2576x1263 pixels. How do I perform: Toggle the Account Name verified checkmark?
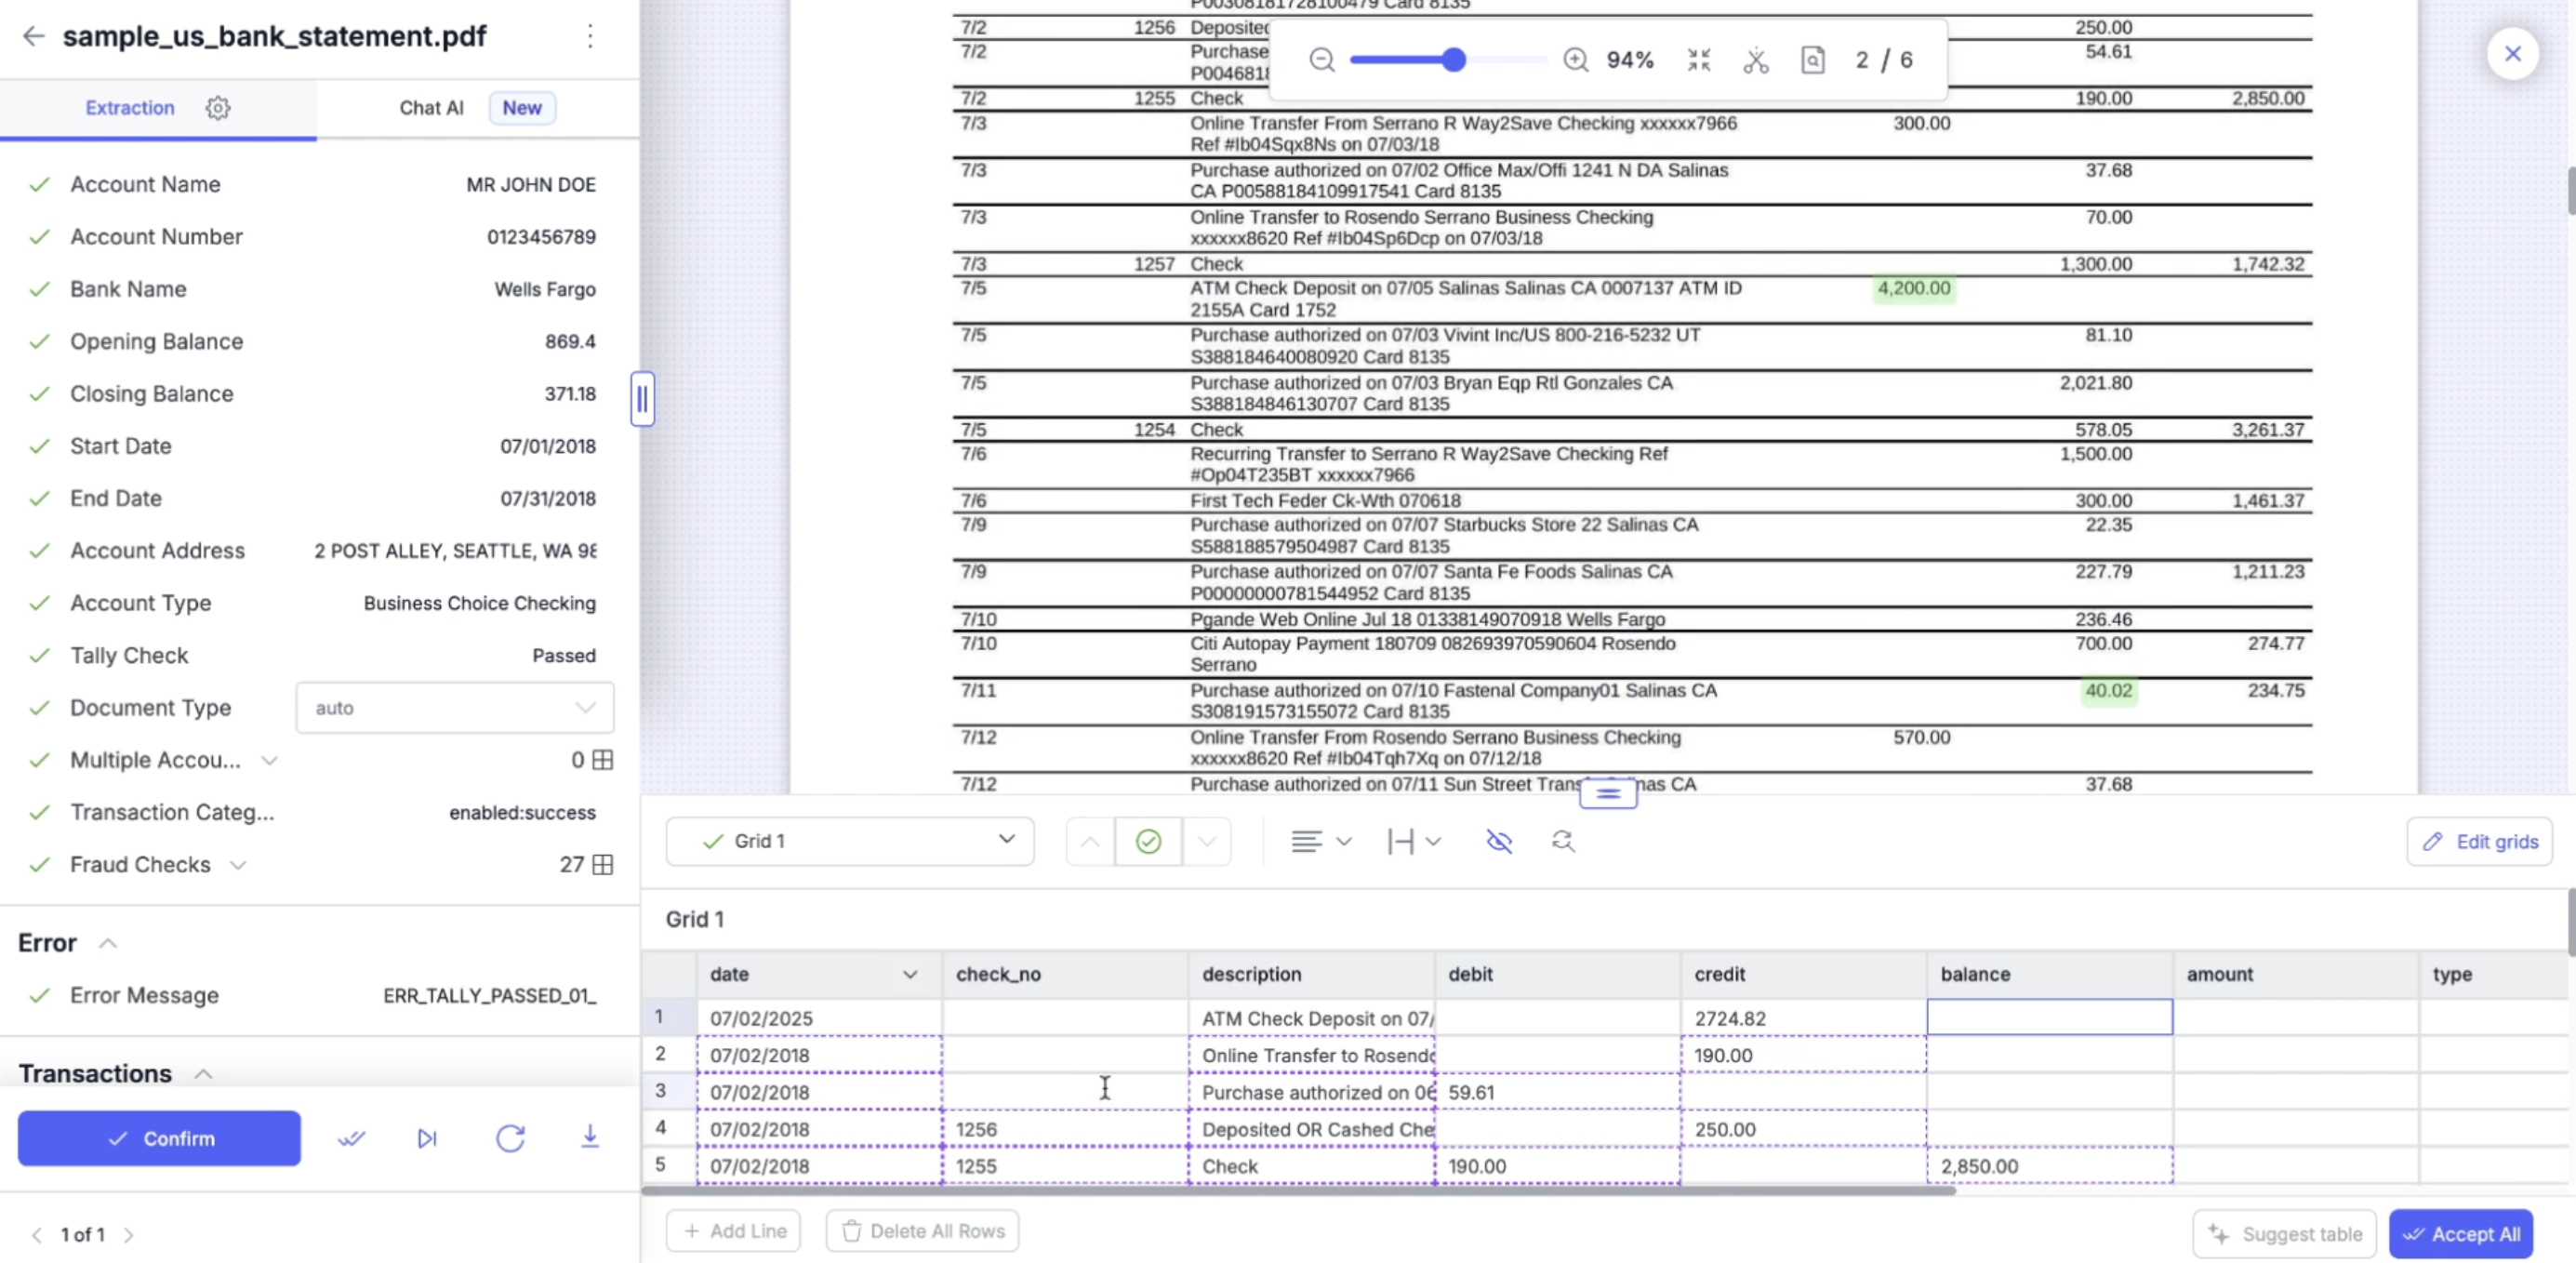(x=40, y=185)
